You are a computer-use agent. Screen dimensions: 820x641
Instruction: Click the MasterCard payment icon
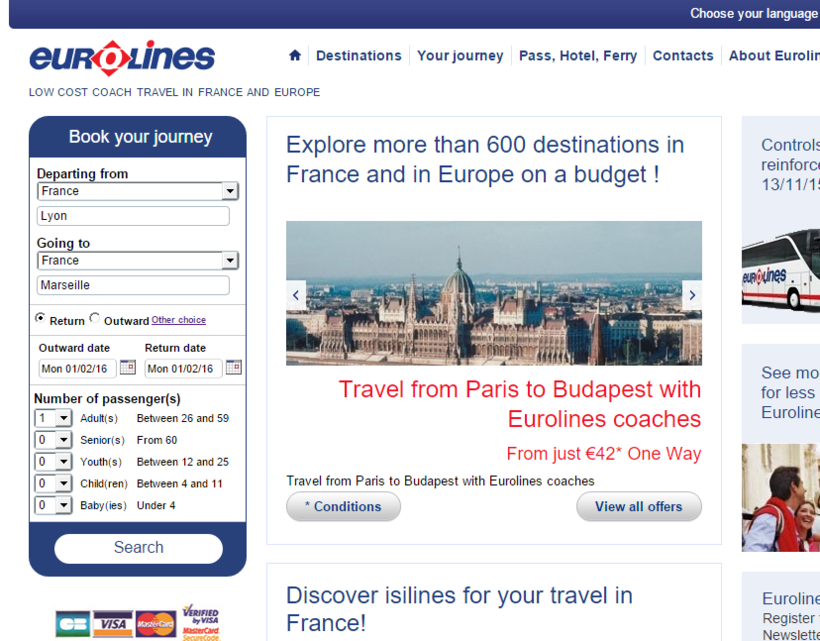pos(156,624)
